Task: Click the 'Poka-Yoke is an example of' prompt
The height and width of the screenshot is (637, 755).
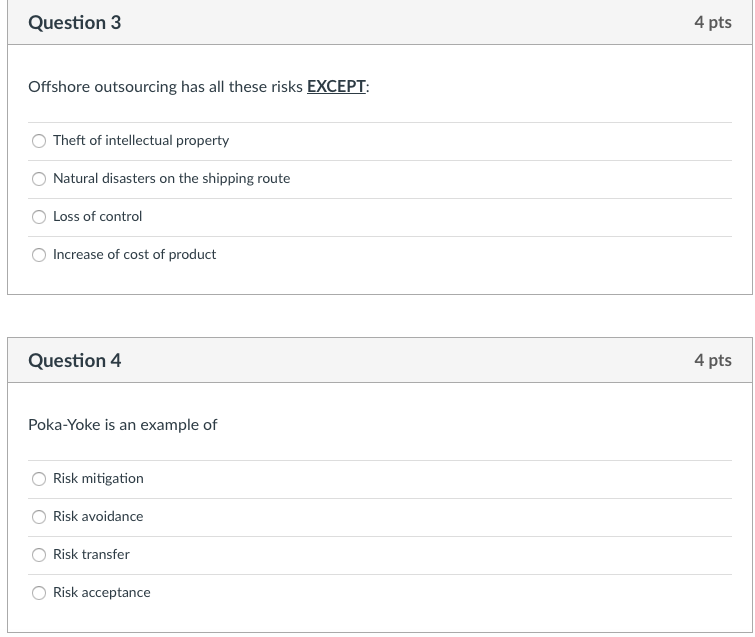Action: 122,425
